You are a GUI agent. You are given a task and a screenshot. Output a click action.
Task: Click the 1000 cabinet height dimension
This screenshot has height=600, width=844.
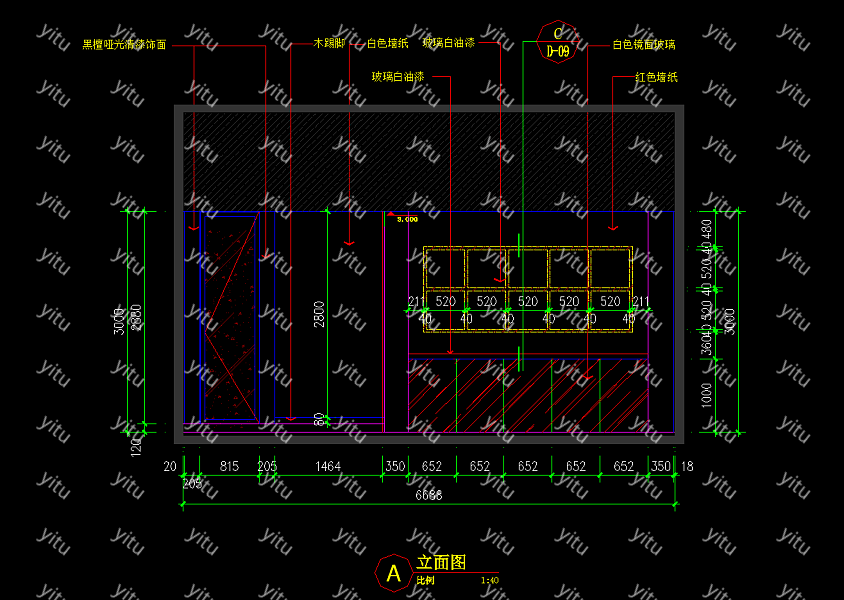point(707,393)
